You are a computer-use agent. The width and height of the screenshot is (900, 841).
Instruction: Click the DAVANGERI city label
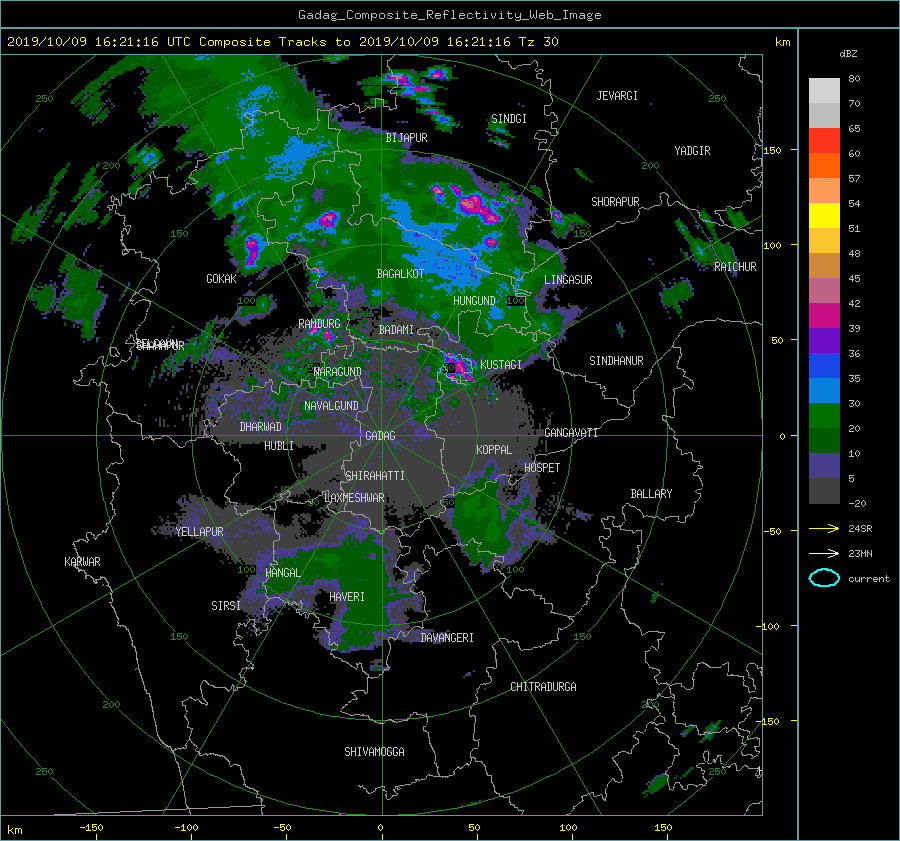pos(447,638)
